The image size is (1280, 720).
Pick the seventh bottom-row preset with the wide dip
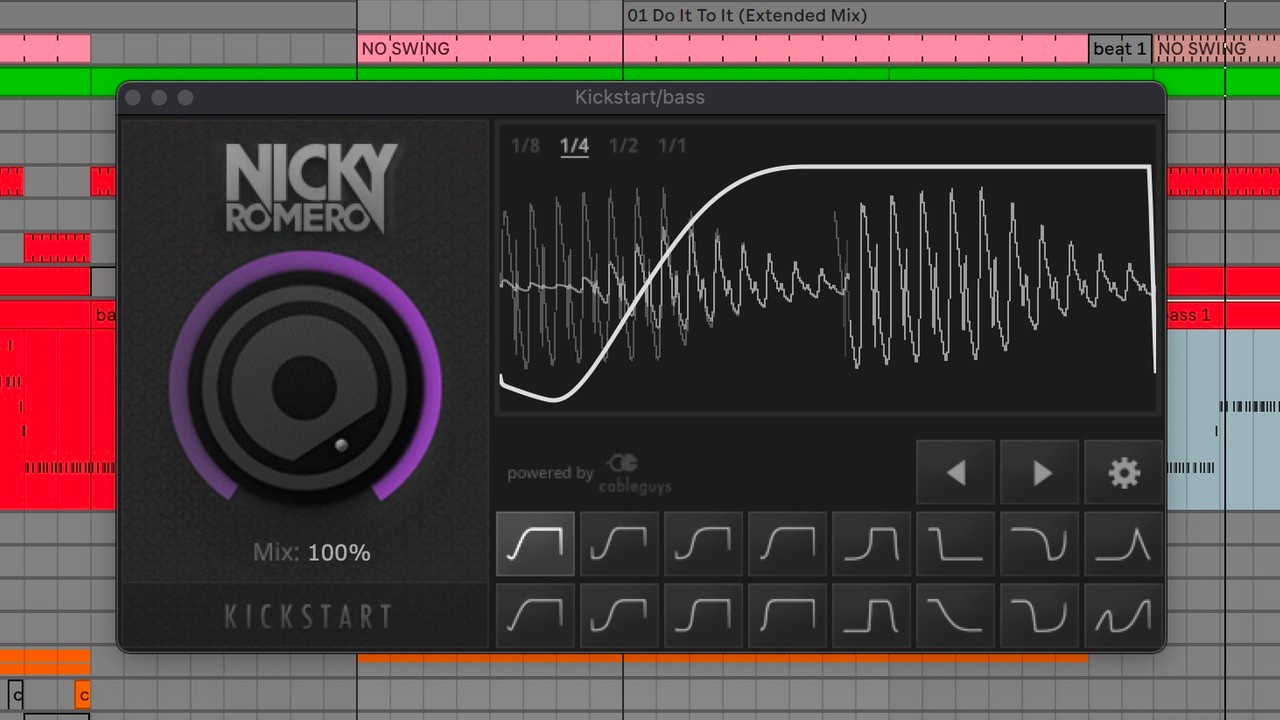[x=1040, y=614]
